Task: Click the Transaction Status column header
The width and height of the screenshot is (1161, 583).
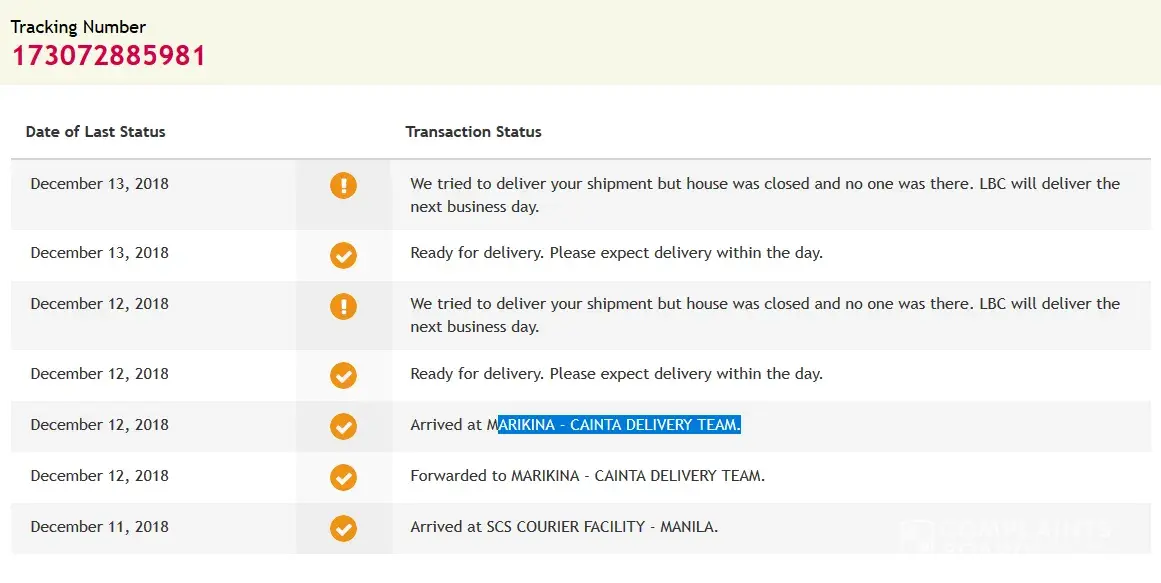Action: 473,132
